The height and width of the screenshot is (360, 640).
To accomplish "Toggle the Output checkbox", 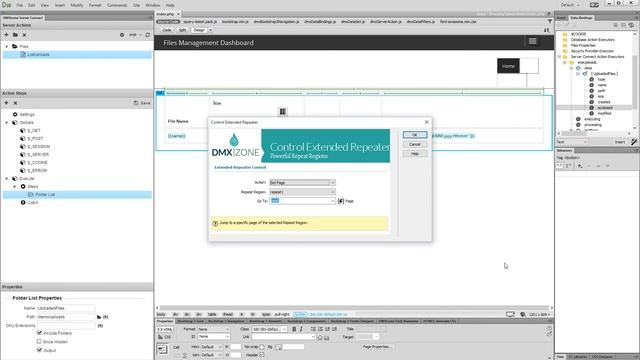I will tap(40, 350).
